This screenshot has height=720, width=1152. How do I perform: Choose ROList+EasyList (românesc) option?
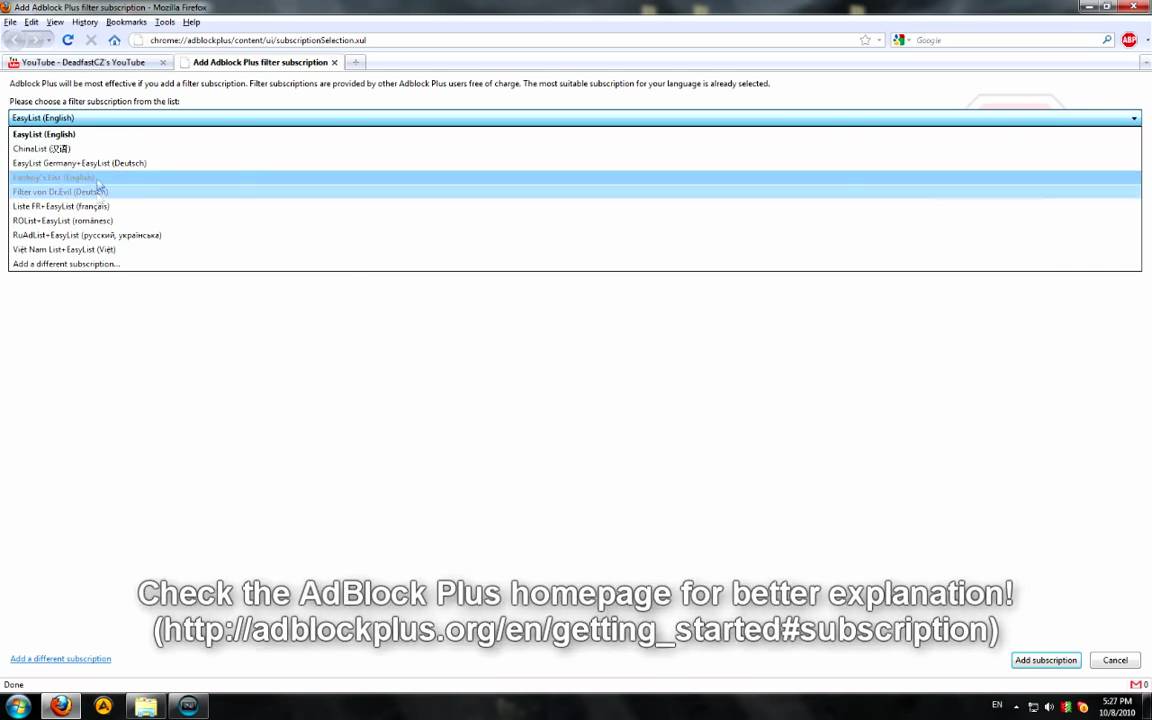pos(575,220)
